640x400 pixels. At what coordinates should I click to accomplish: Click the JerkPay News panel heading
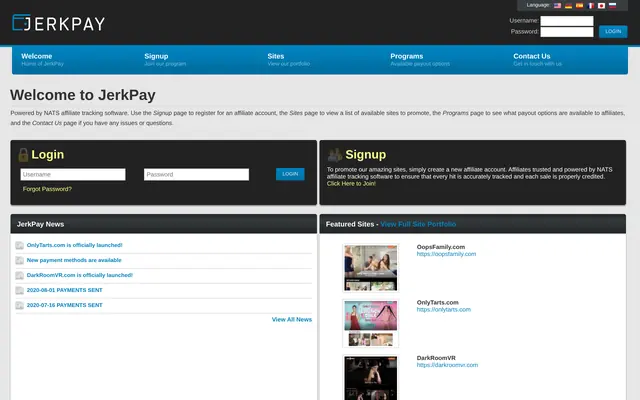[x=40, y=224]
